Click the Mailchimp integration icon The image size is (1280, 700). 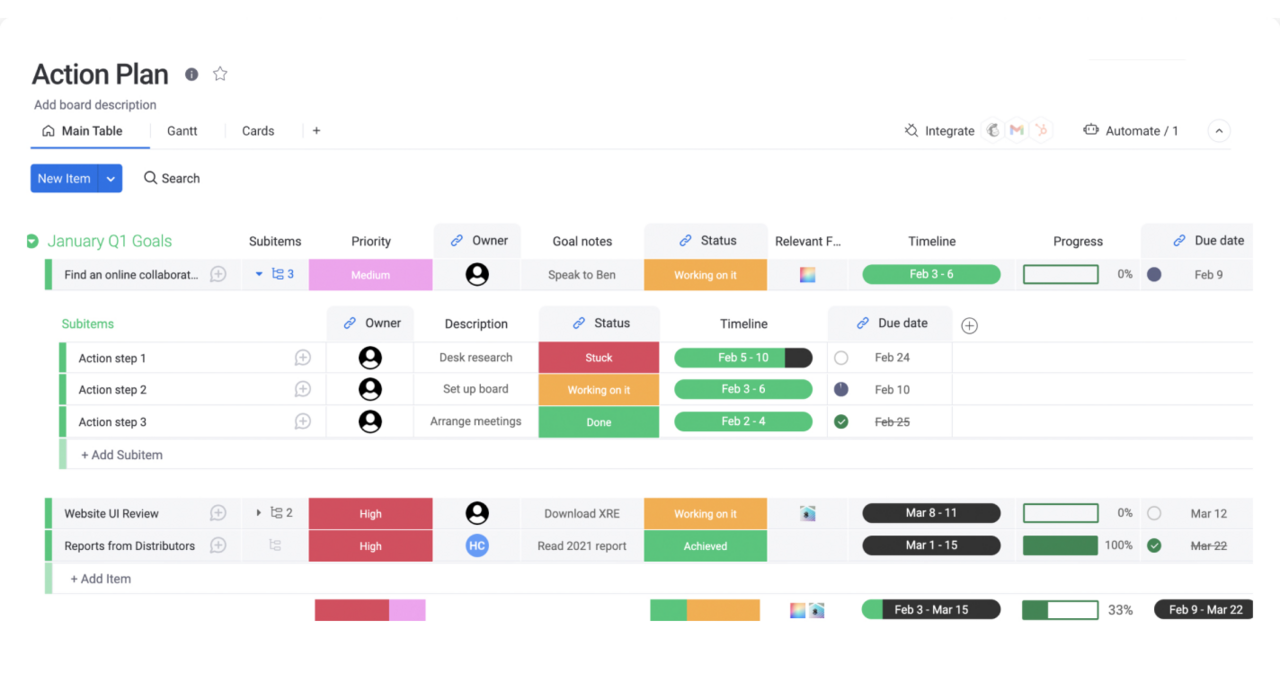993,131
